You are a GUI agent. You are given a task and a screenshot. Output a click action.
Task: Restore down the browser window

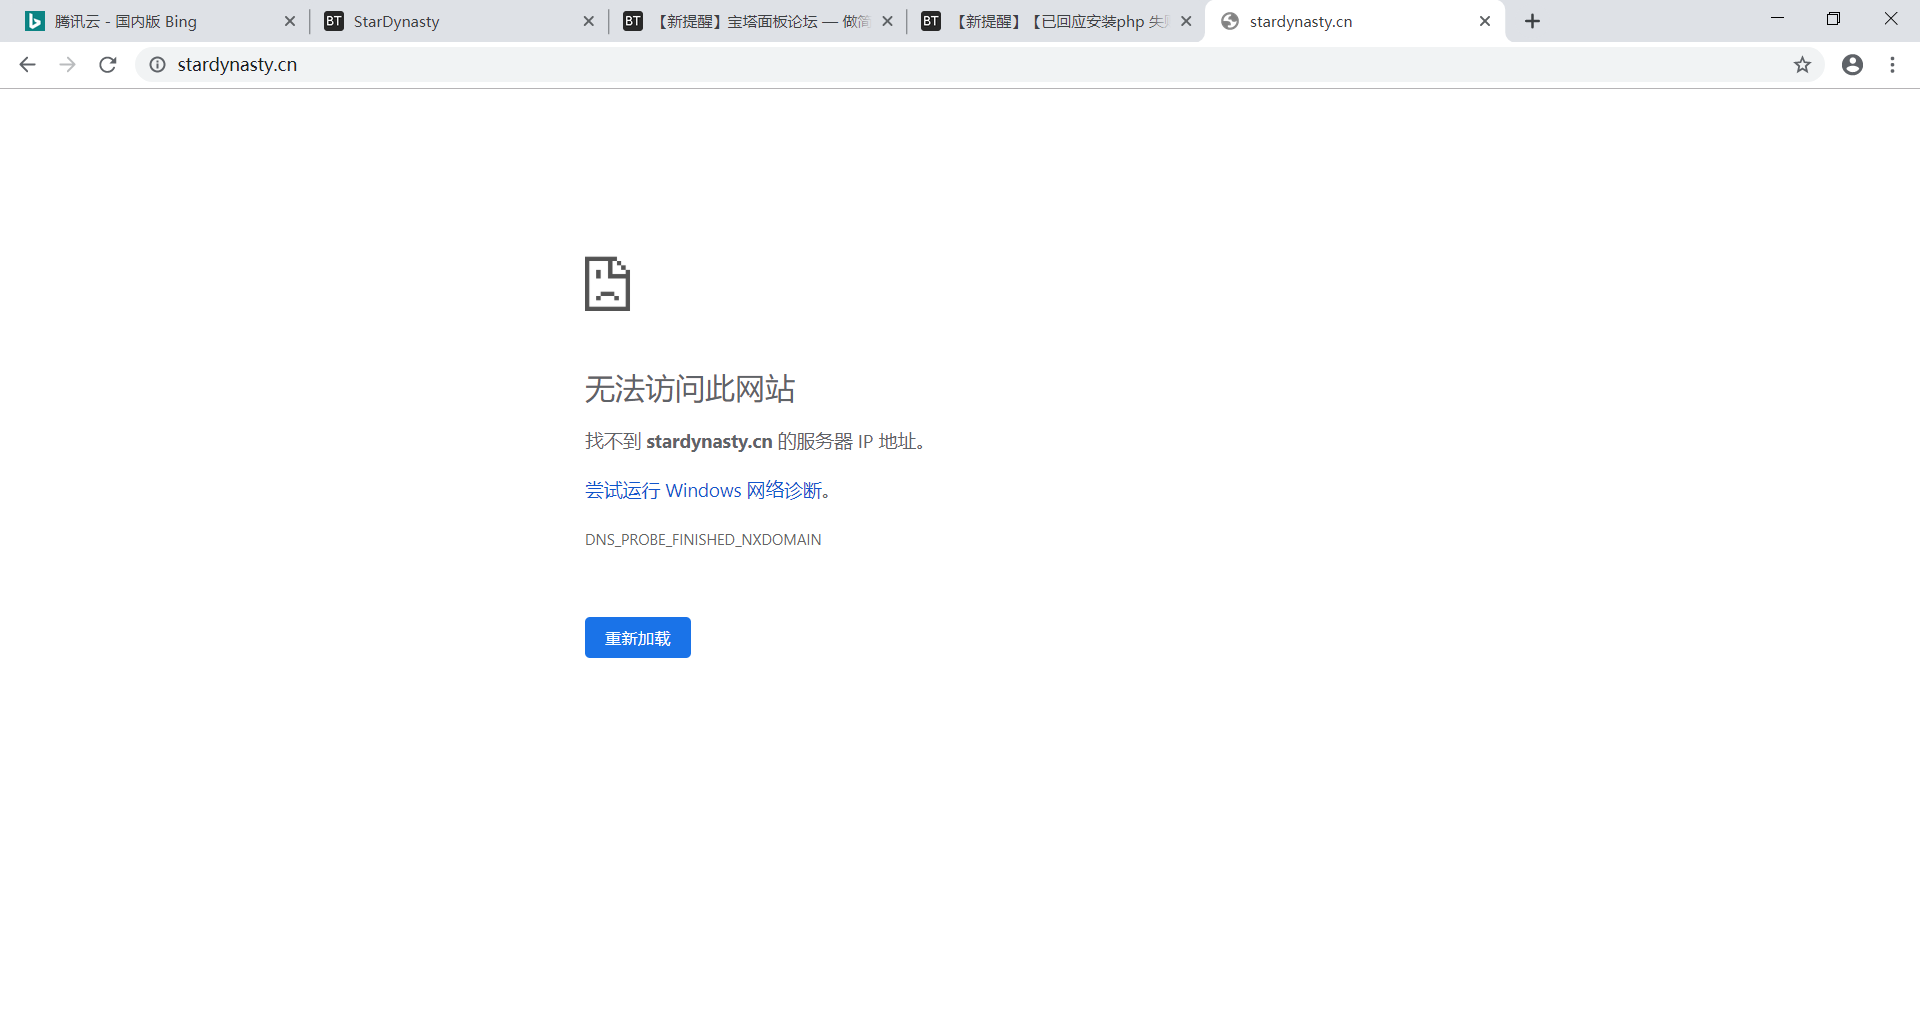coord(1833,19)
